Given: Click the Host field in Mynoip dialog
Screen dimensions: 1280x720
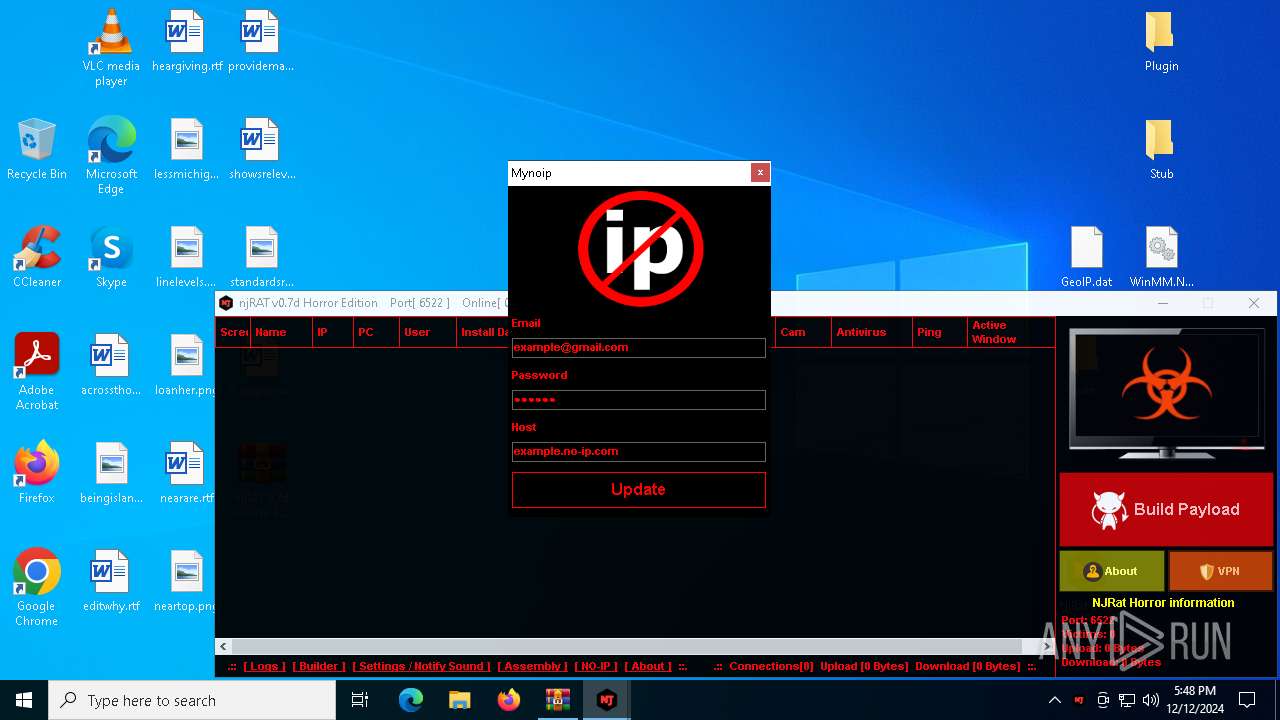Looking at the screenshot, I should click(x=638, y=451).
